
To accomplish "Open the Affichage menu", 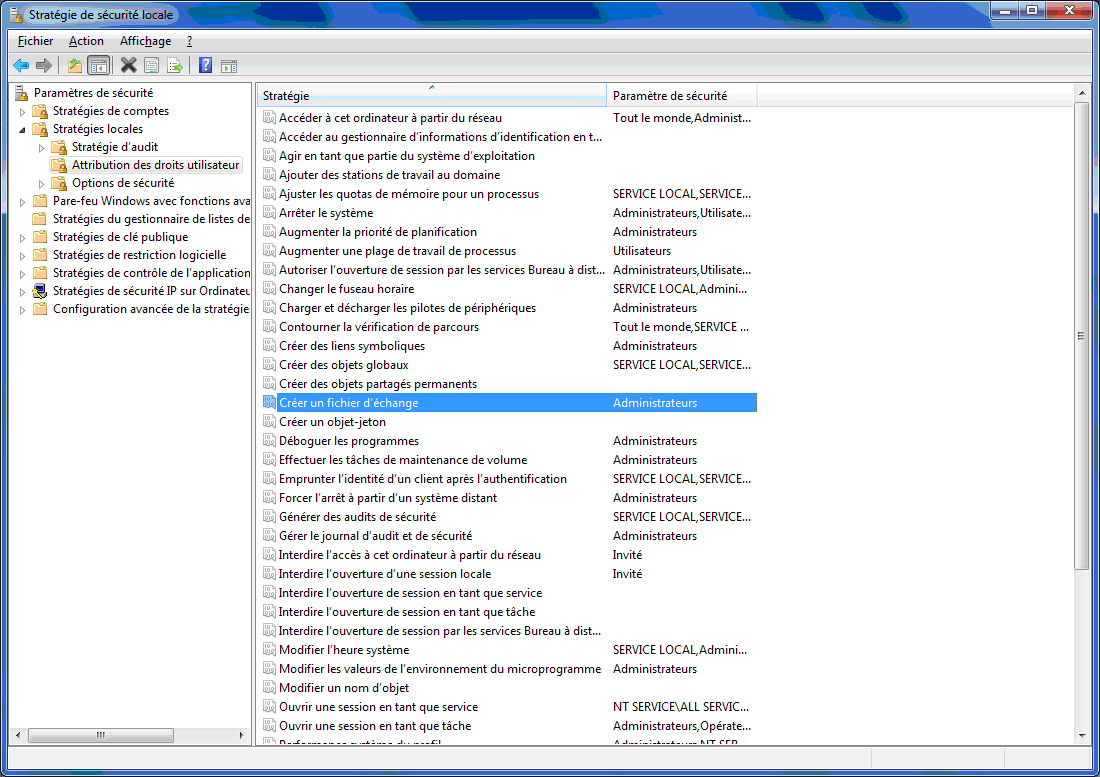I will pyautogui.click(x=145, y=41).
